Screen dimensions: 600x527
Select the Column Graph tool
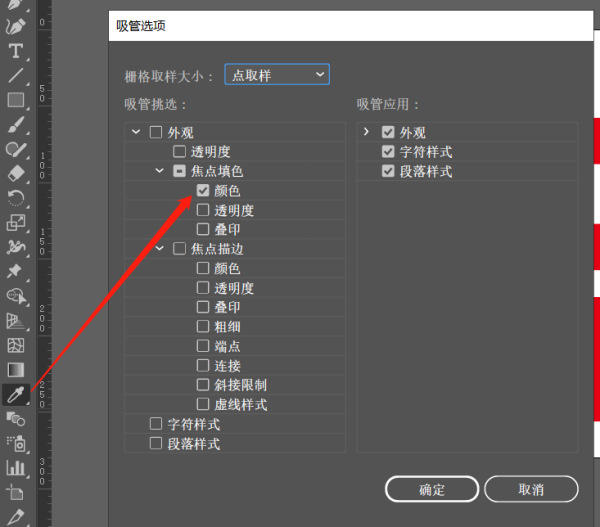point(16,468)
